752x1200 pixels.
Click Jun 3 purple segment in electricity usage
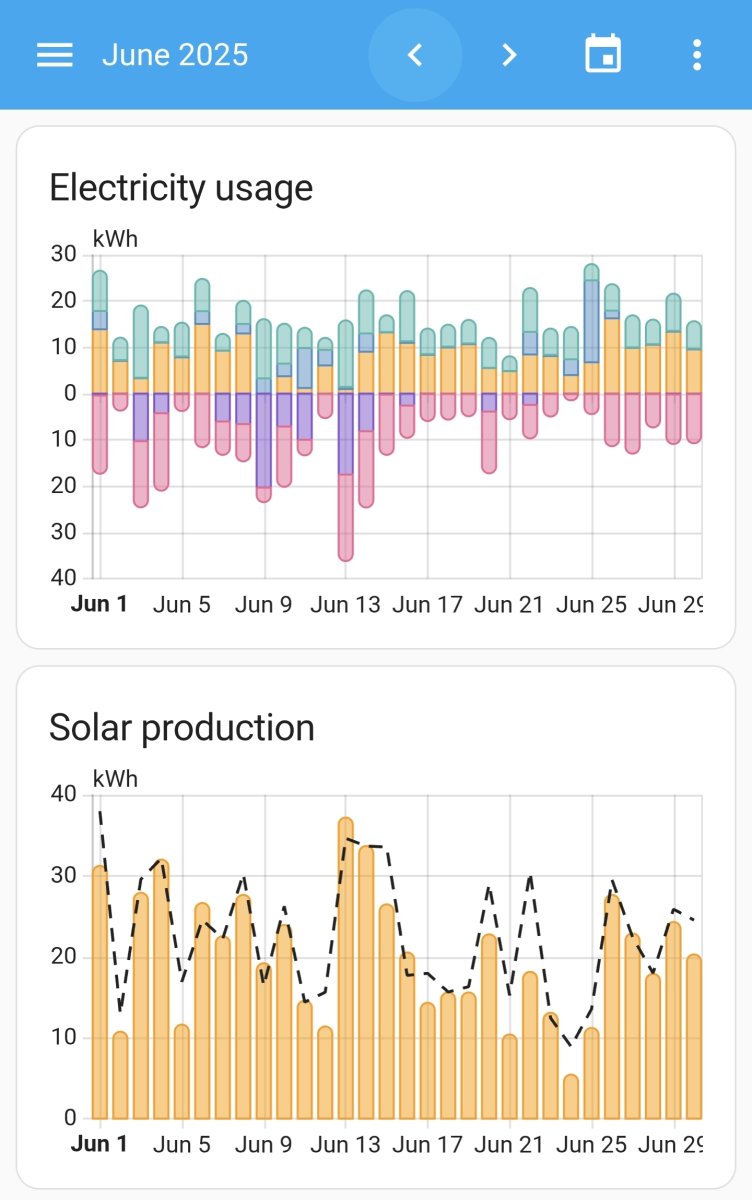click(x=140, y=417)
